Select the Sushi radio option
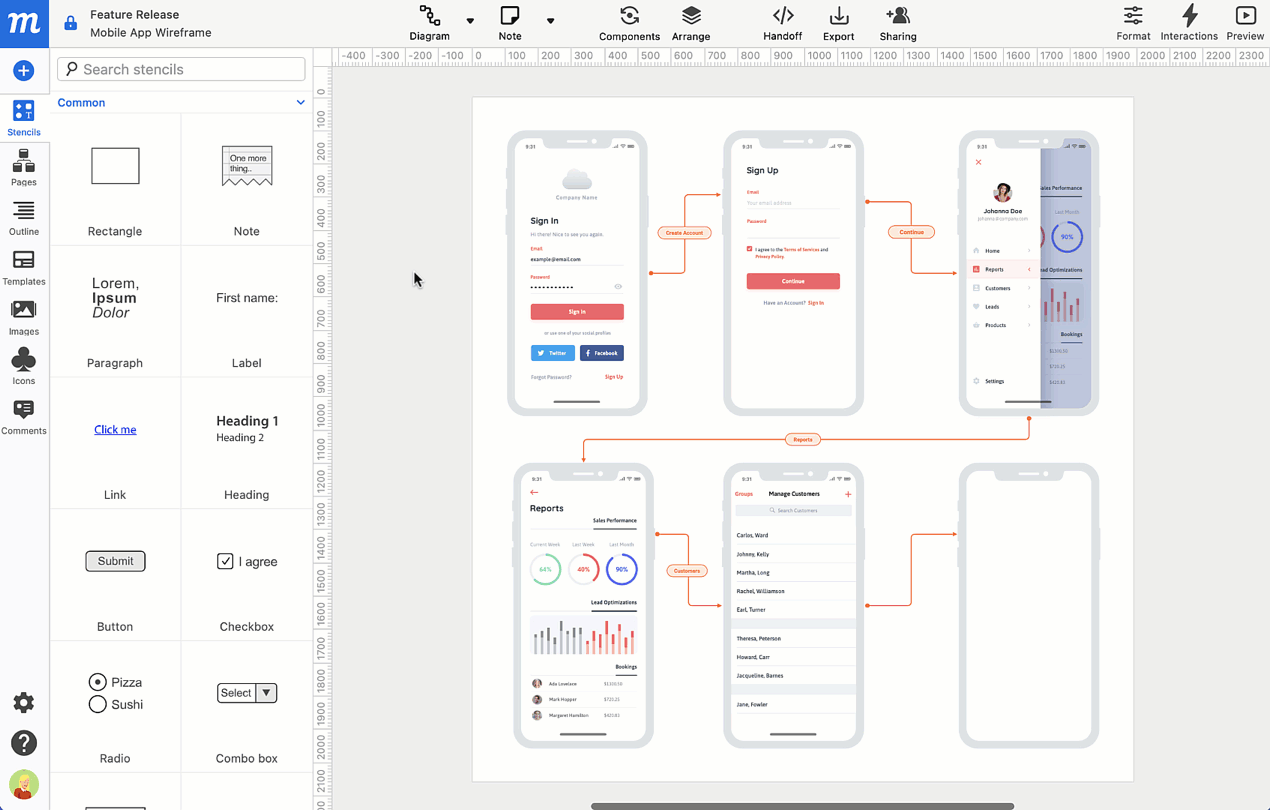The image size is (1270, 810). (x=98, y=704)
